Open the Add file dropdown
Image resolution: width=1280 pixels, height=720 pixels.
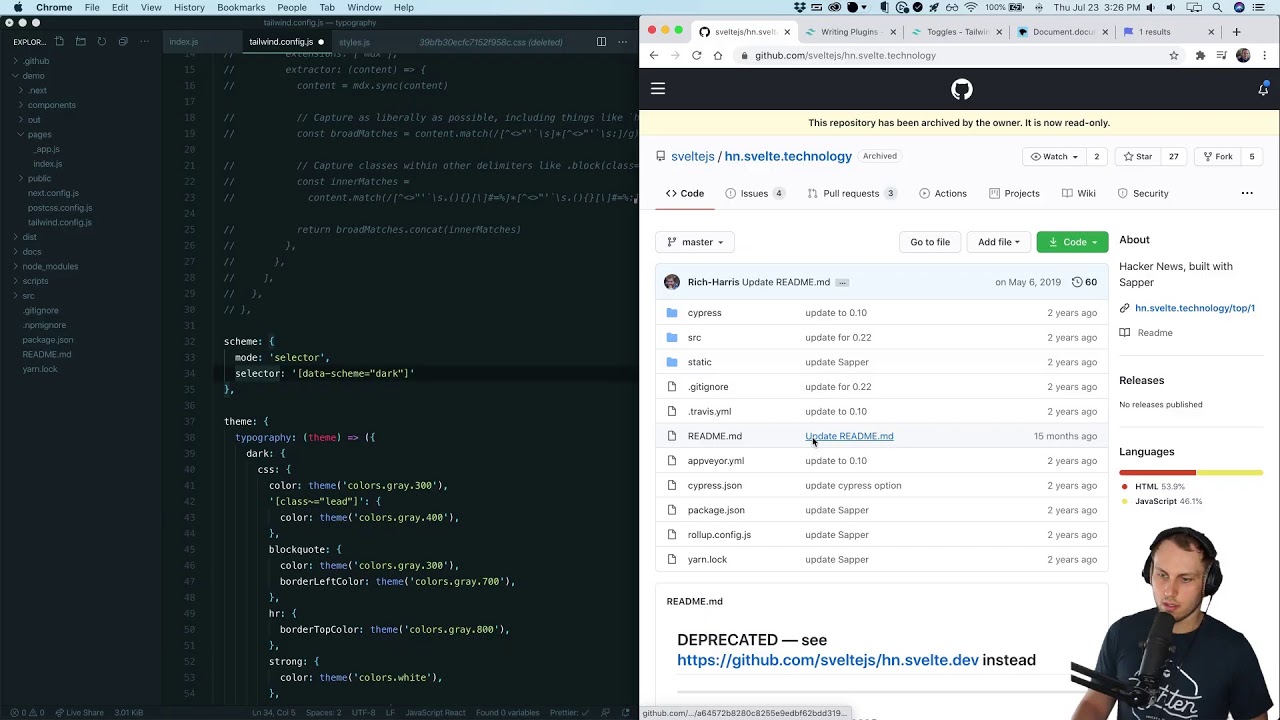(999, 242)
